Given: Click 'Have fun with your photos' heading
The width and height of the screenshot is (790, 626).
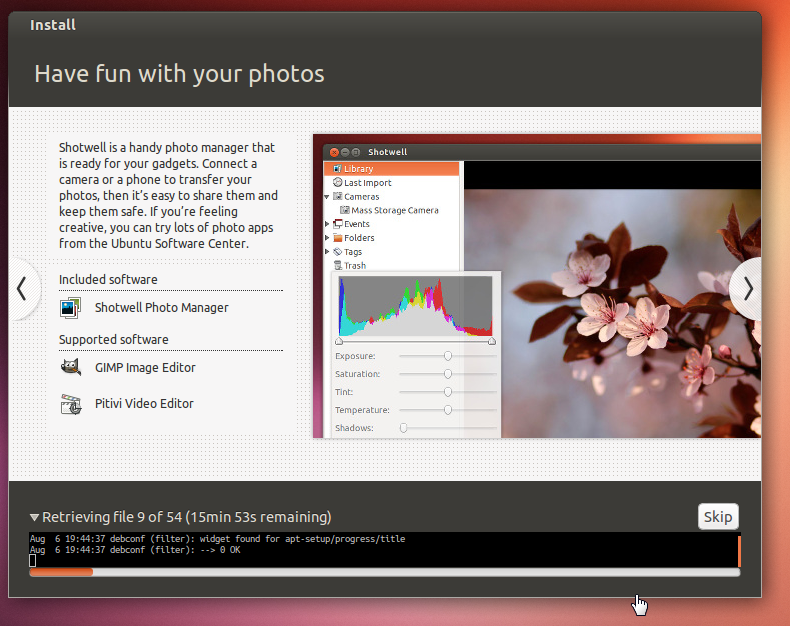Looking at the screenshot, I should 179,74.
